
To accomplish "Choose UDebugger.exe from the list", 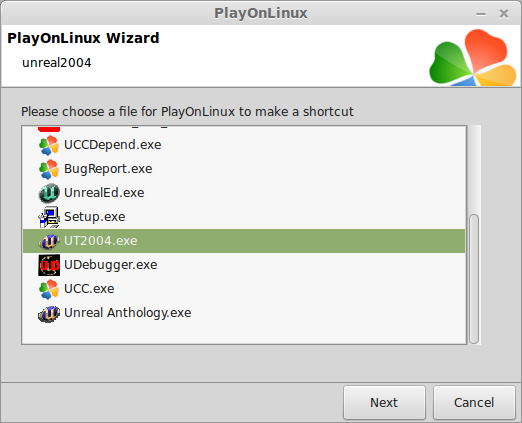I will pyautogui.click(x=244, y=265).
